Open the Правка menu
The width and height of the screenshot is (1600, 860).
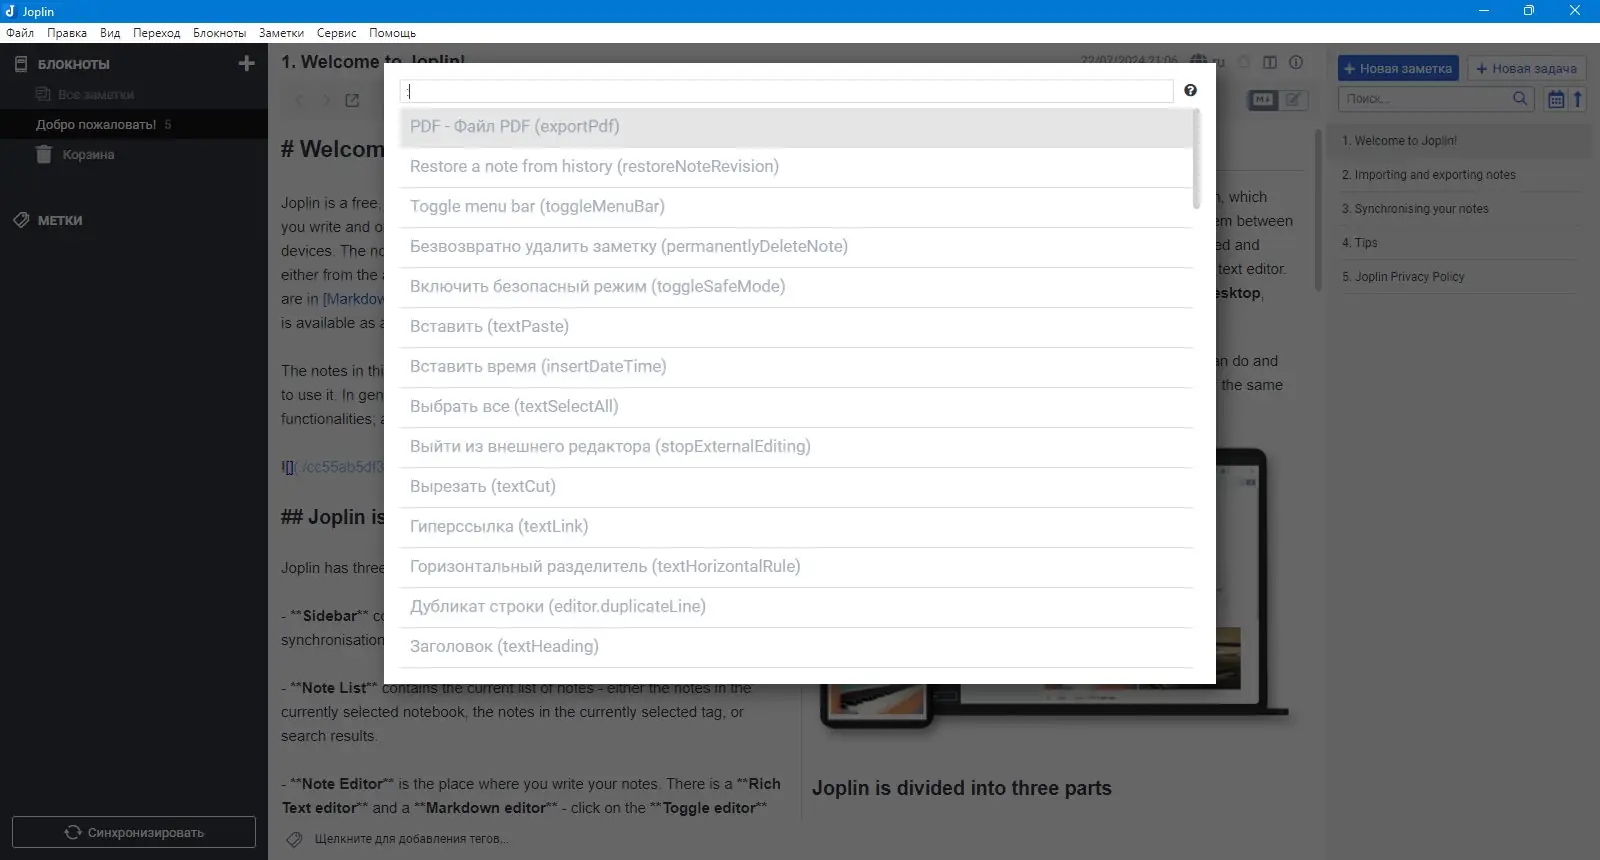coord(67,33)
